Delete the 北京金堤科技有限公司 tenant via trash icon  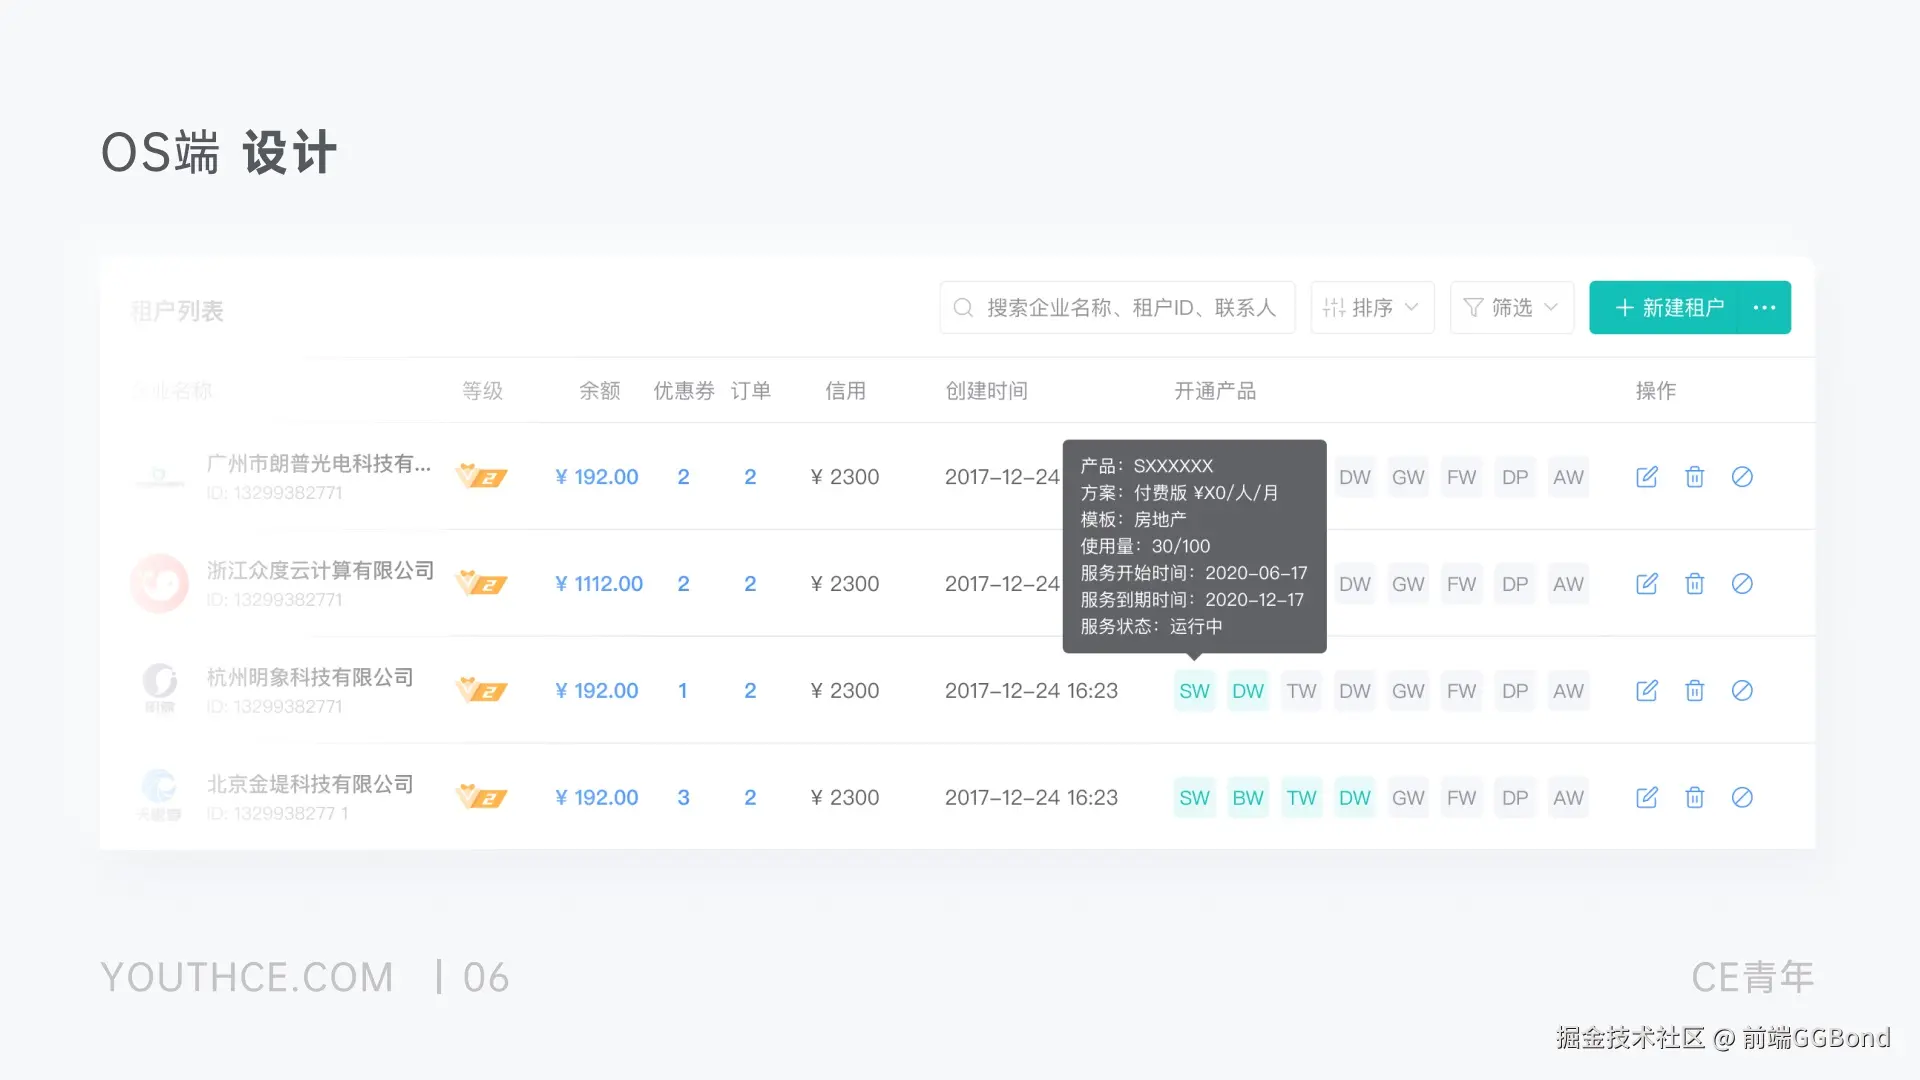pyautogui.click(x=1694, y=798)
